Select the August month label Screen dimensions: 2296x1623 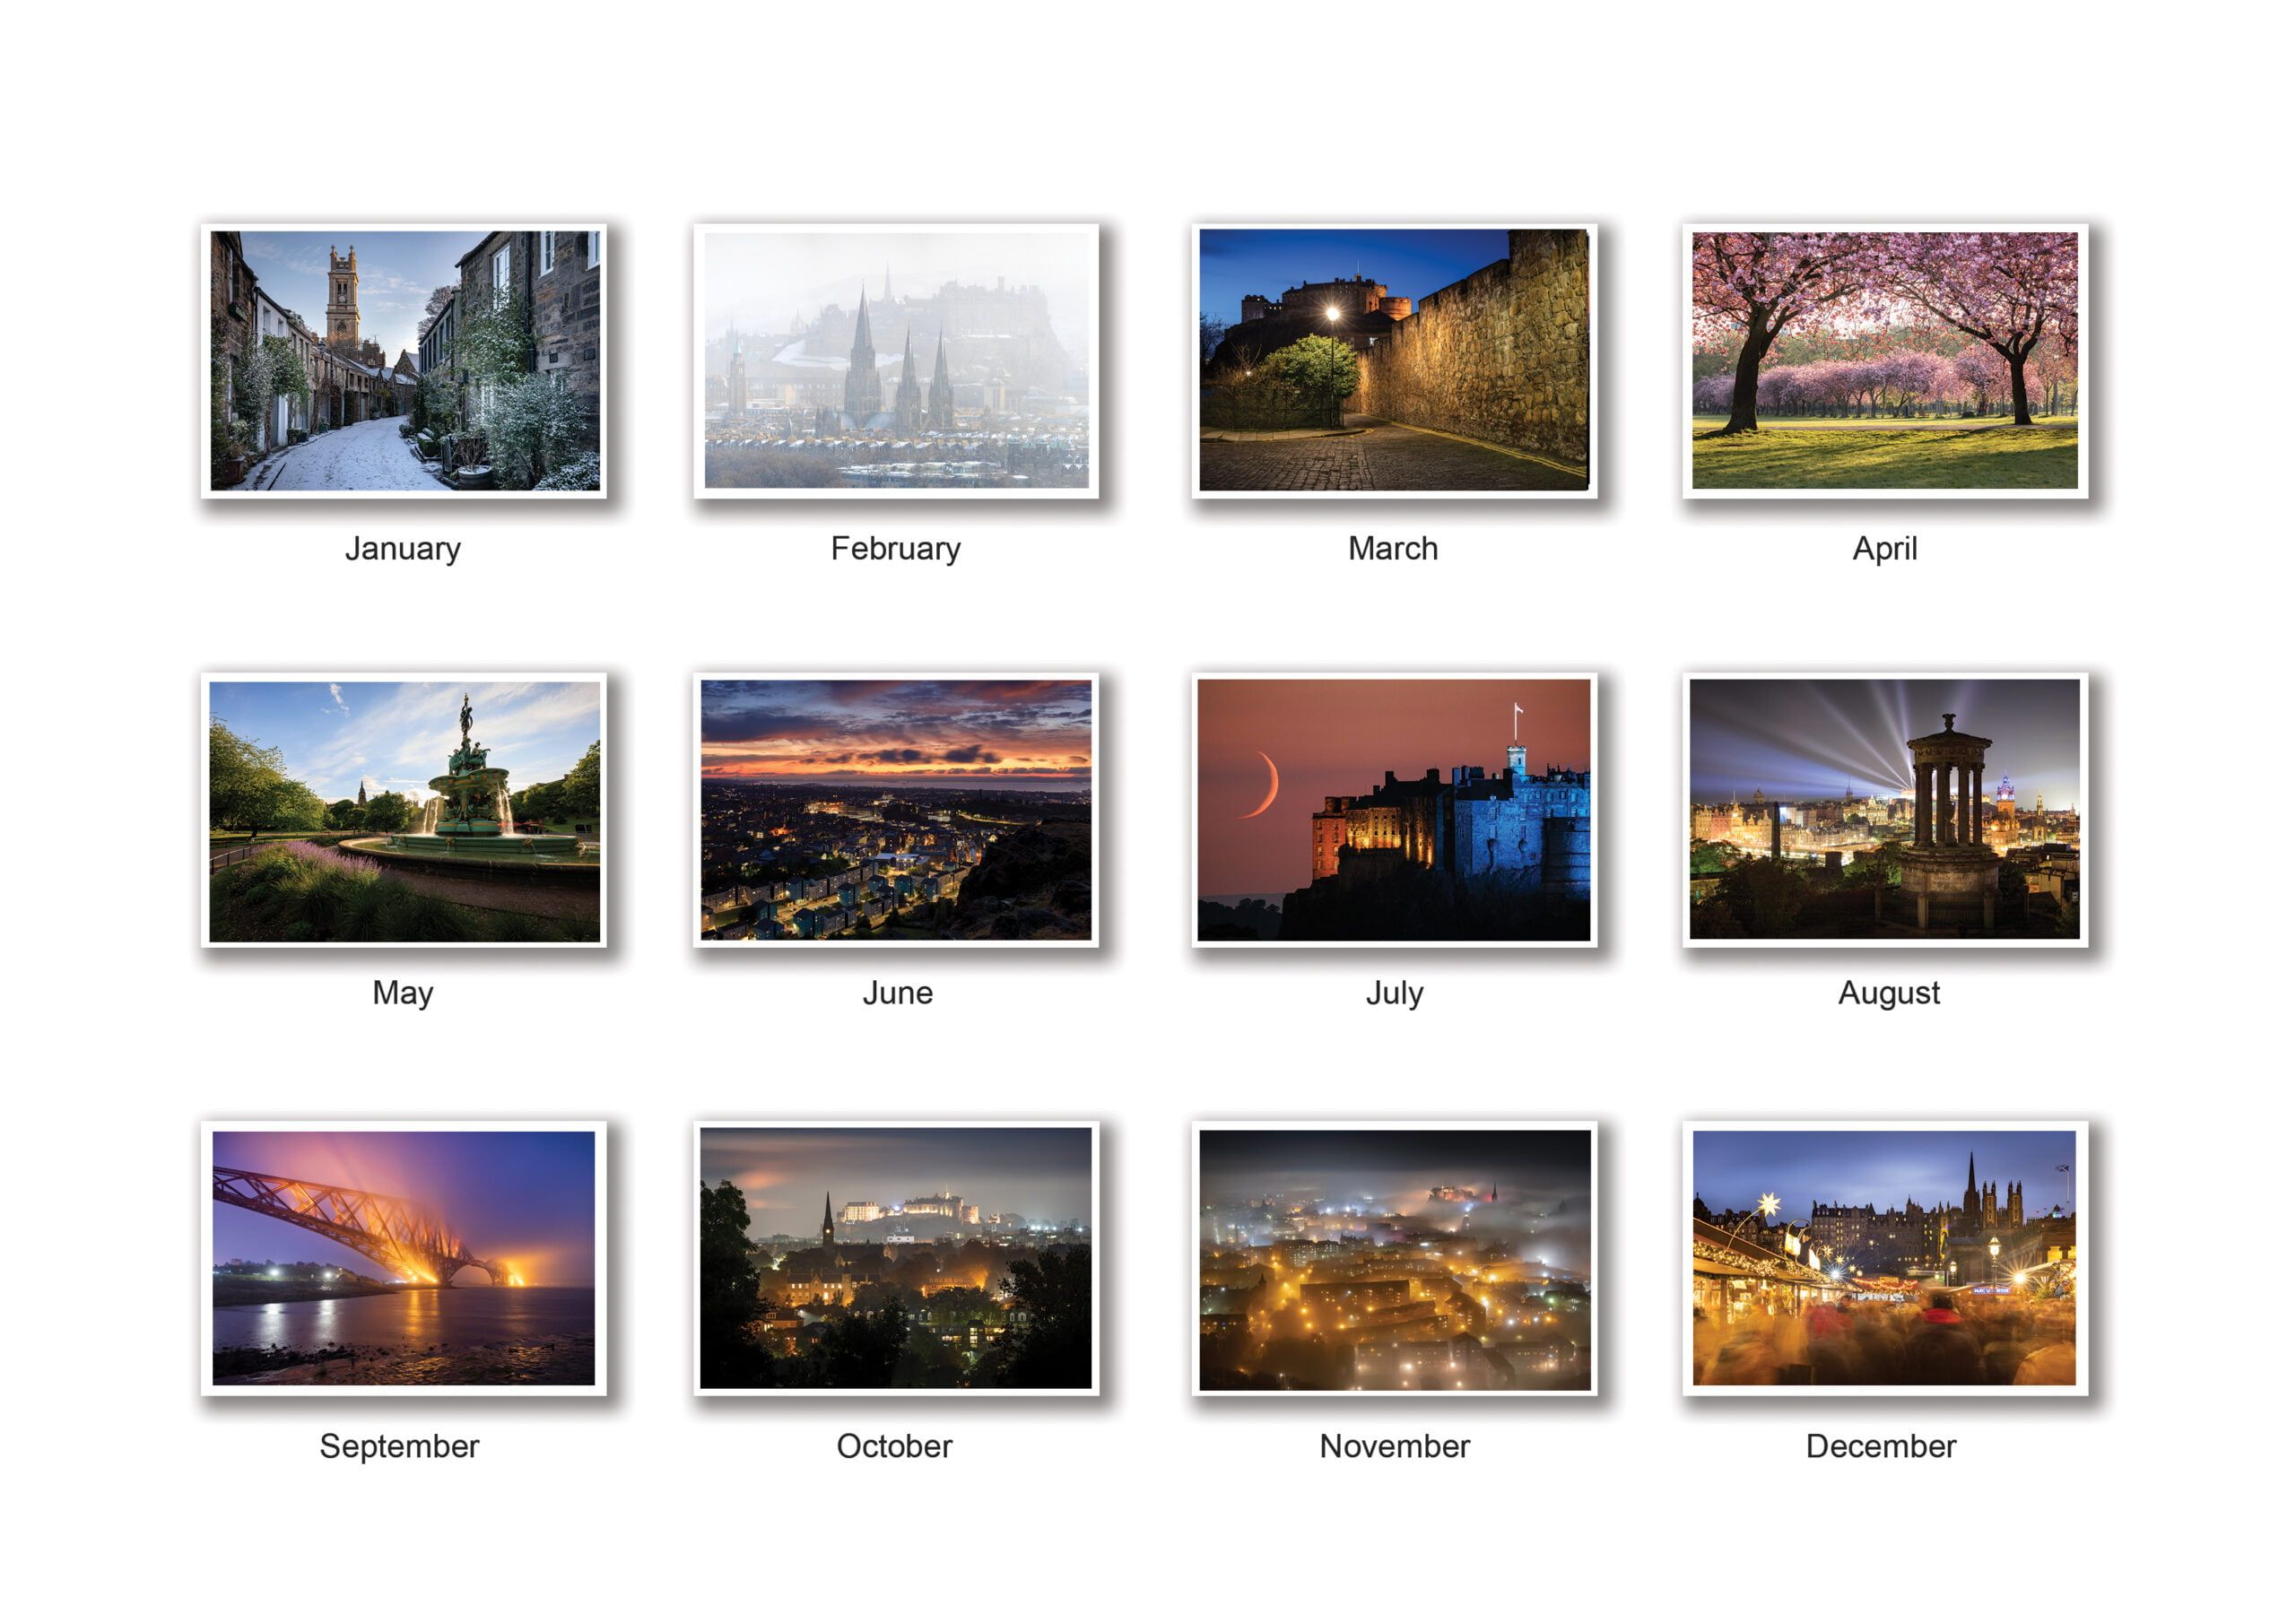tap(1888, 993)
